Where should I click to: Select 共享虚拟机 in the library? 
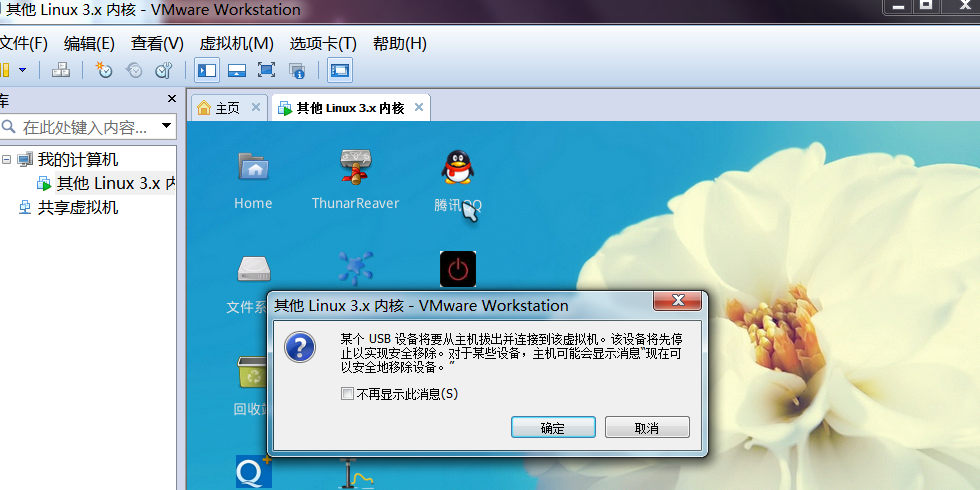coord(78,207)
